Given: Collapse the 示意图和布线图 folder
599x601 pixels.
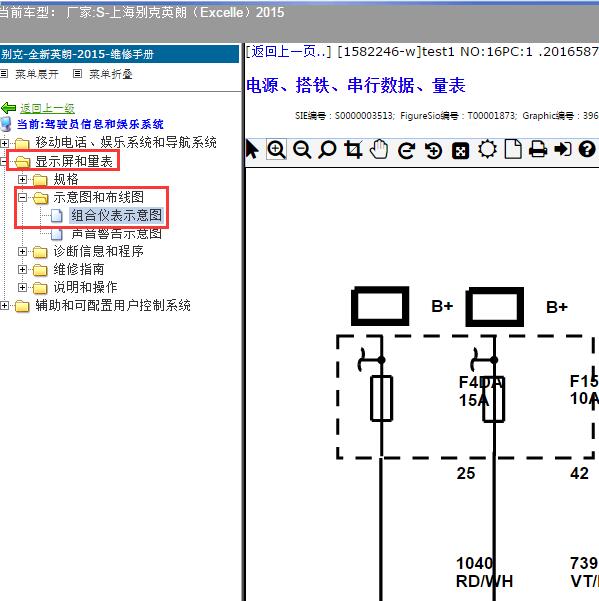Looking at the screenshot, I should pos(22,197).
